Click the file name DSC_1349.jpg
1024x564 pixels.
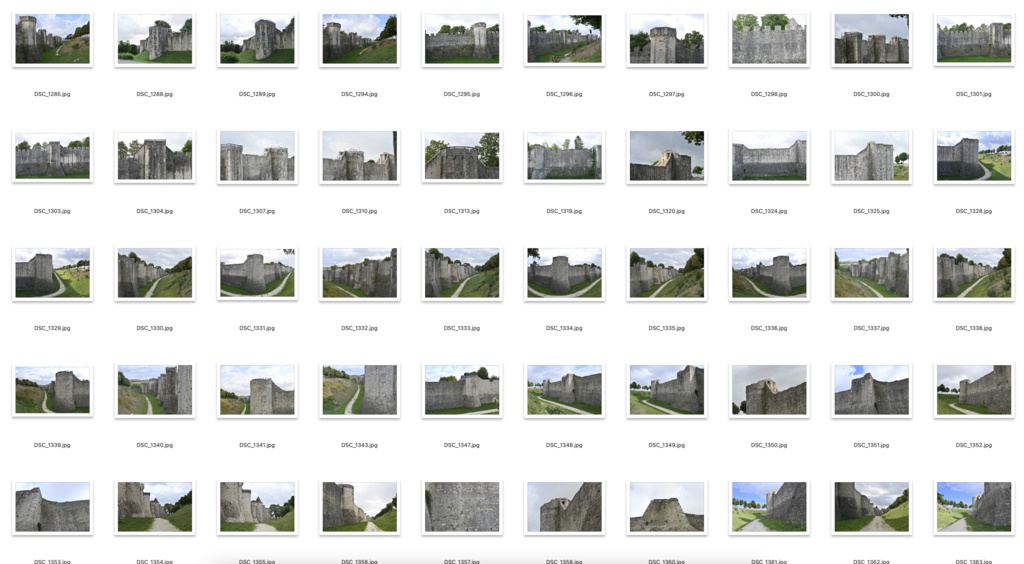[x=667, y=445]
